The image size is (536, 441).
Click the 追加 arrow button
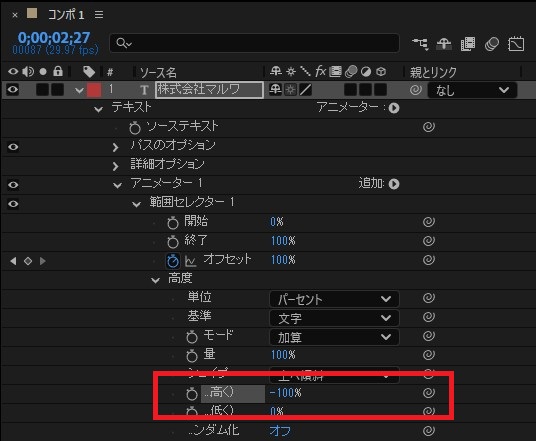tap(394, 184)
